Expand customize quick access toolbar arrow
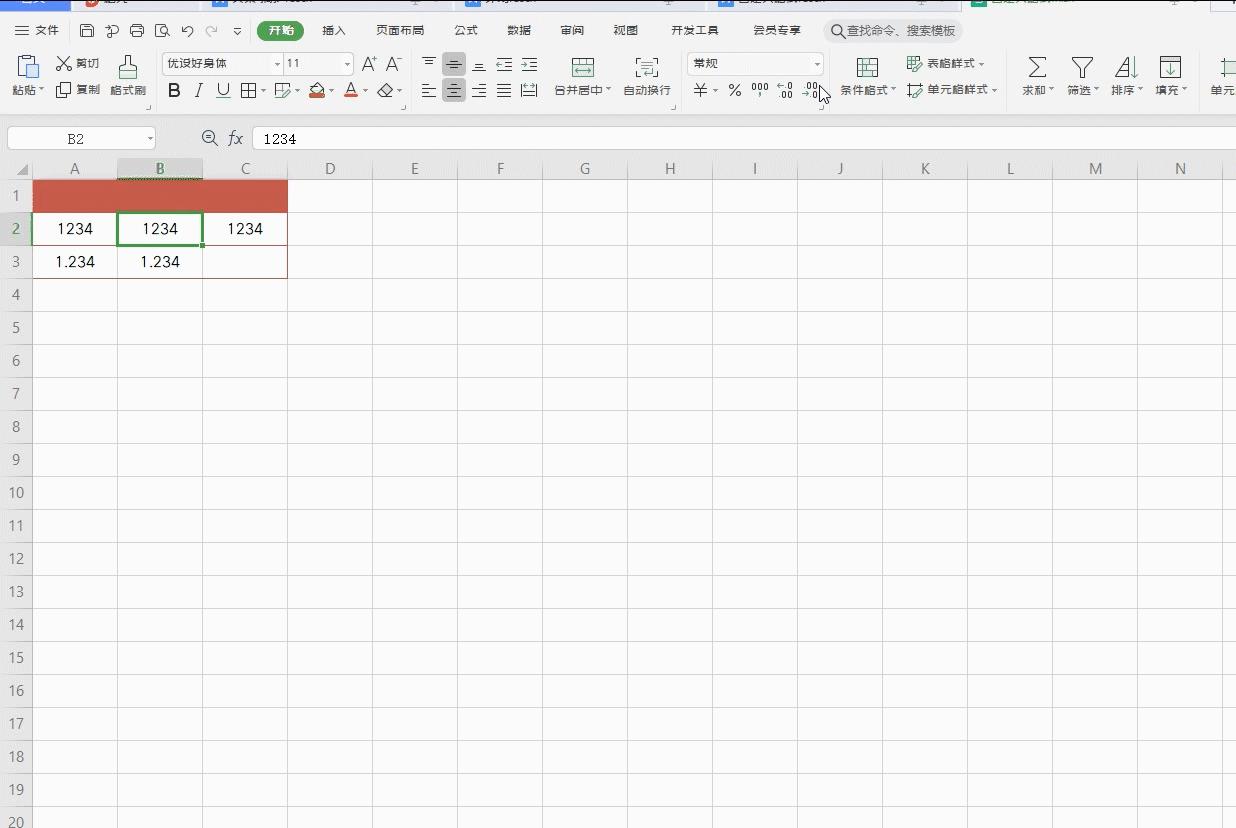This screenshot has width=1236, height=828. tap(237, 31)
